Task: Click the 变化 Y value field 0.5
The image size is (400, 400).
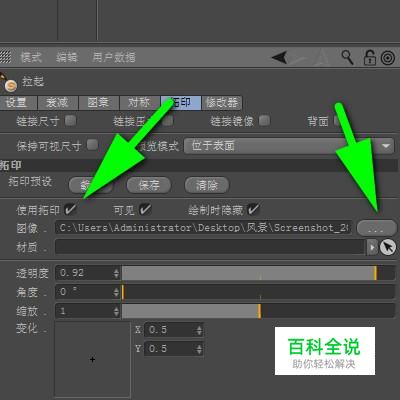Action: [170, 349]
